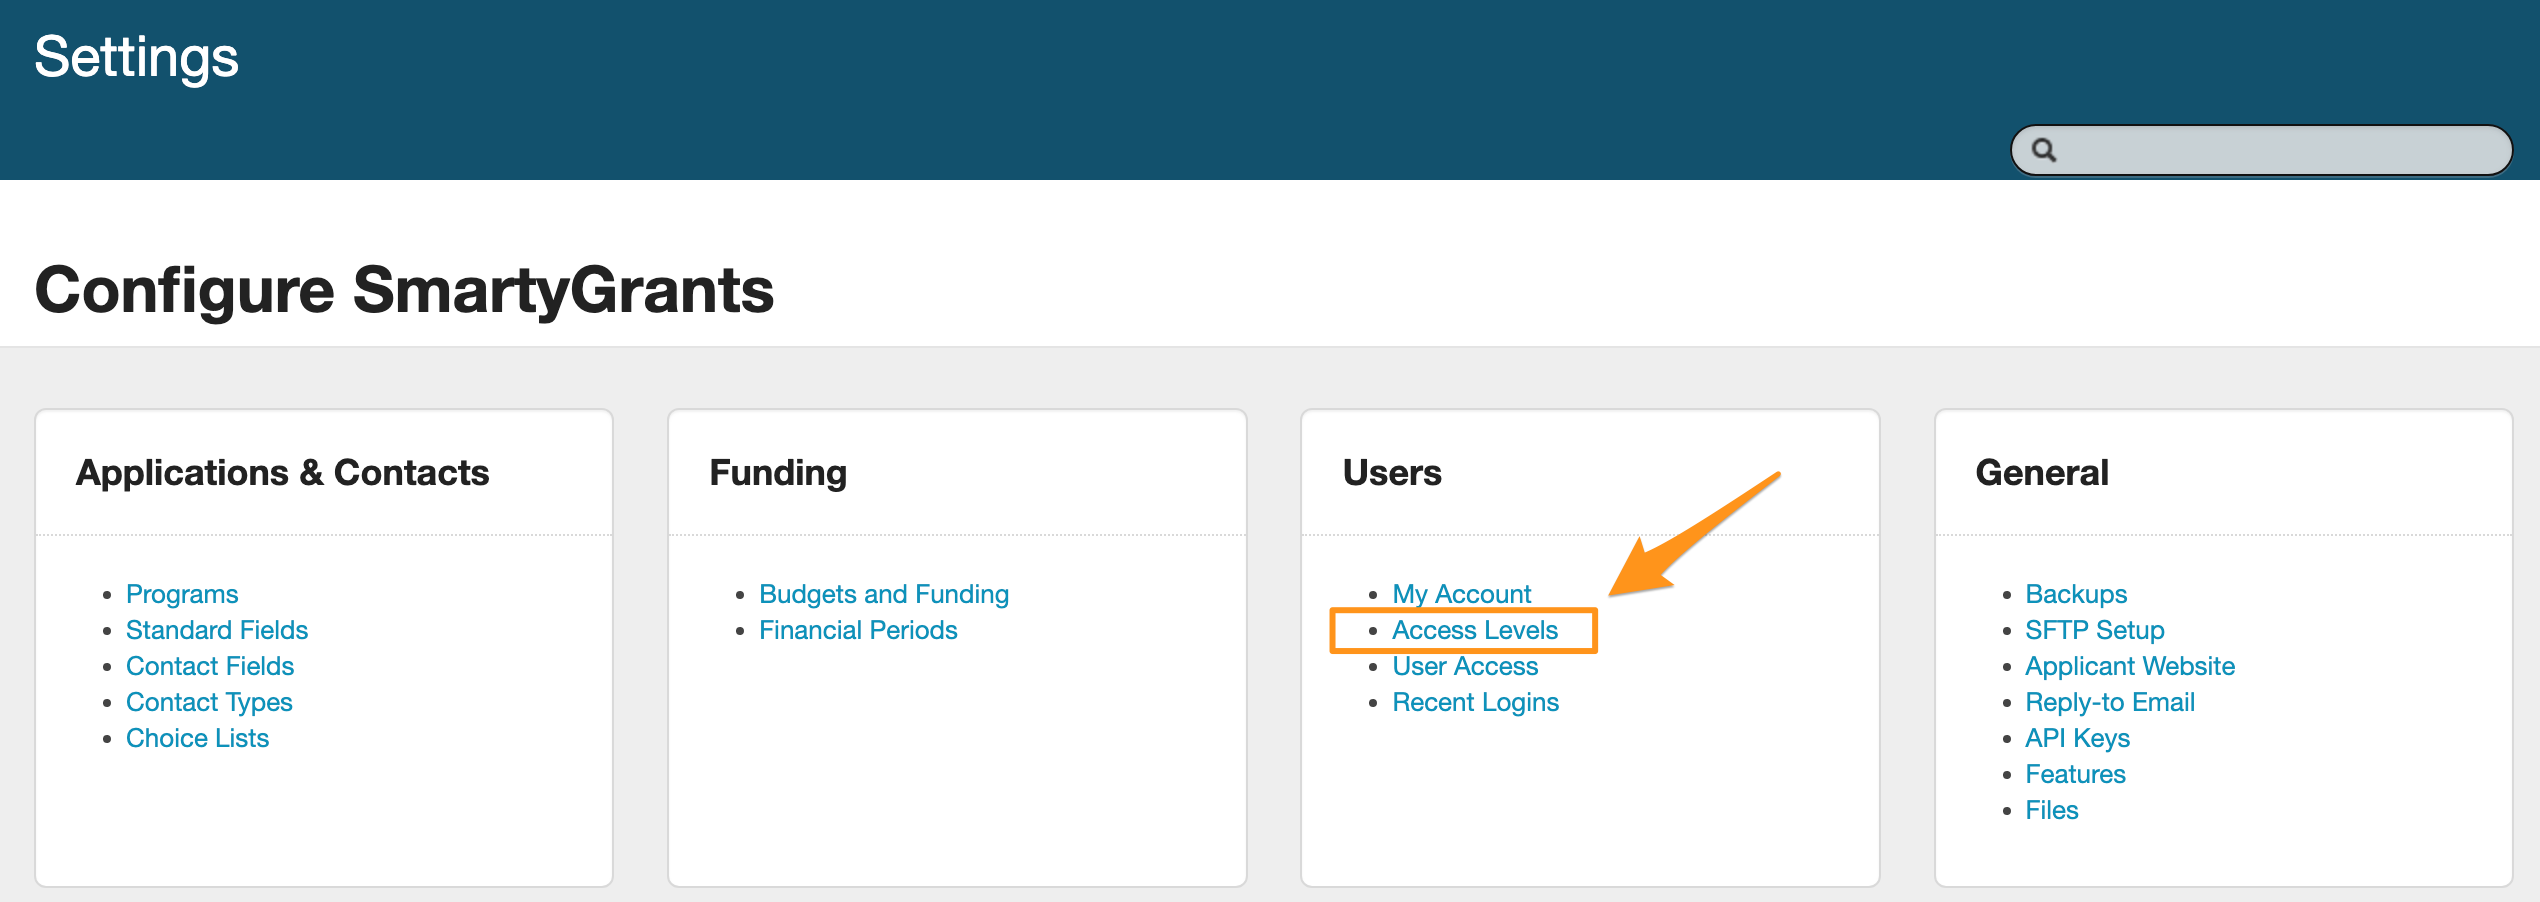Go to Contact Fields

click(210, 666)
